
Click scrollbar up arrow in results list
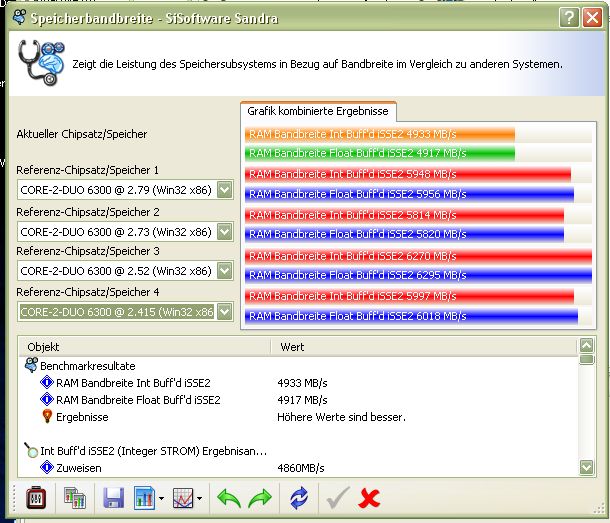point(587,345)
